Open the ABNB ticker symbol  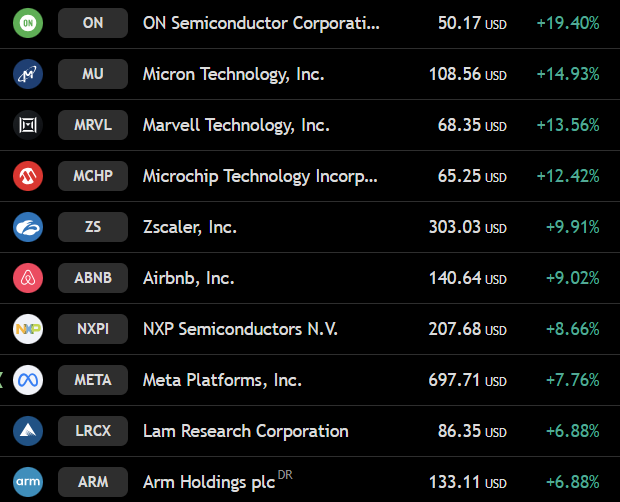click(93, 278)
